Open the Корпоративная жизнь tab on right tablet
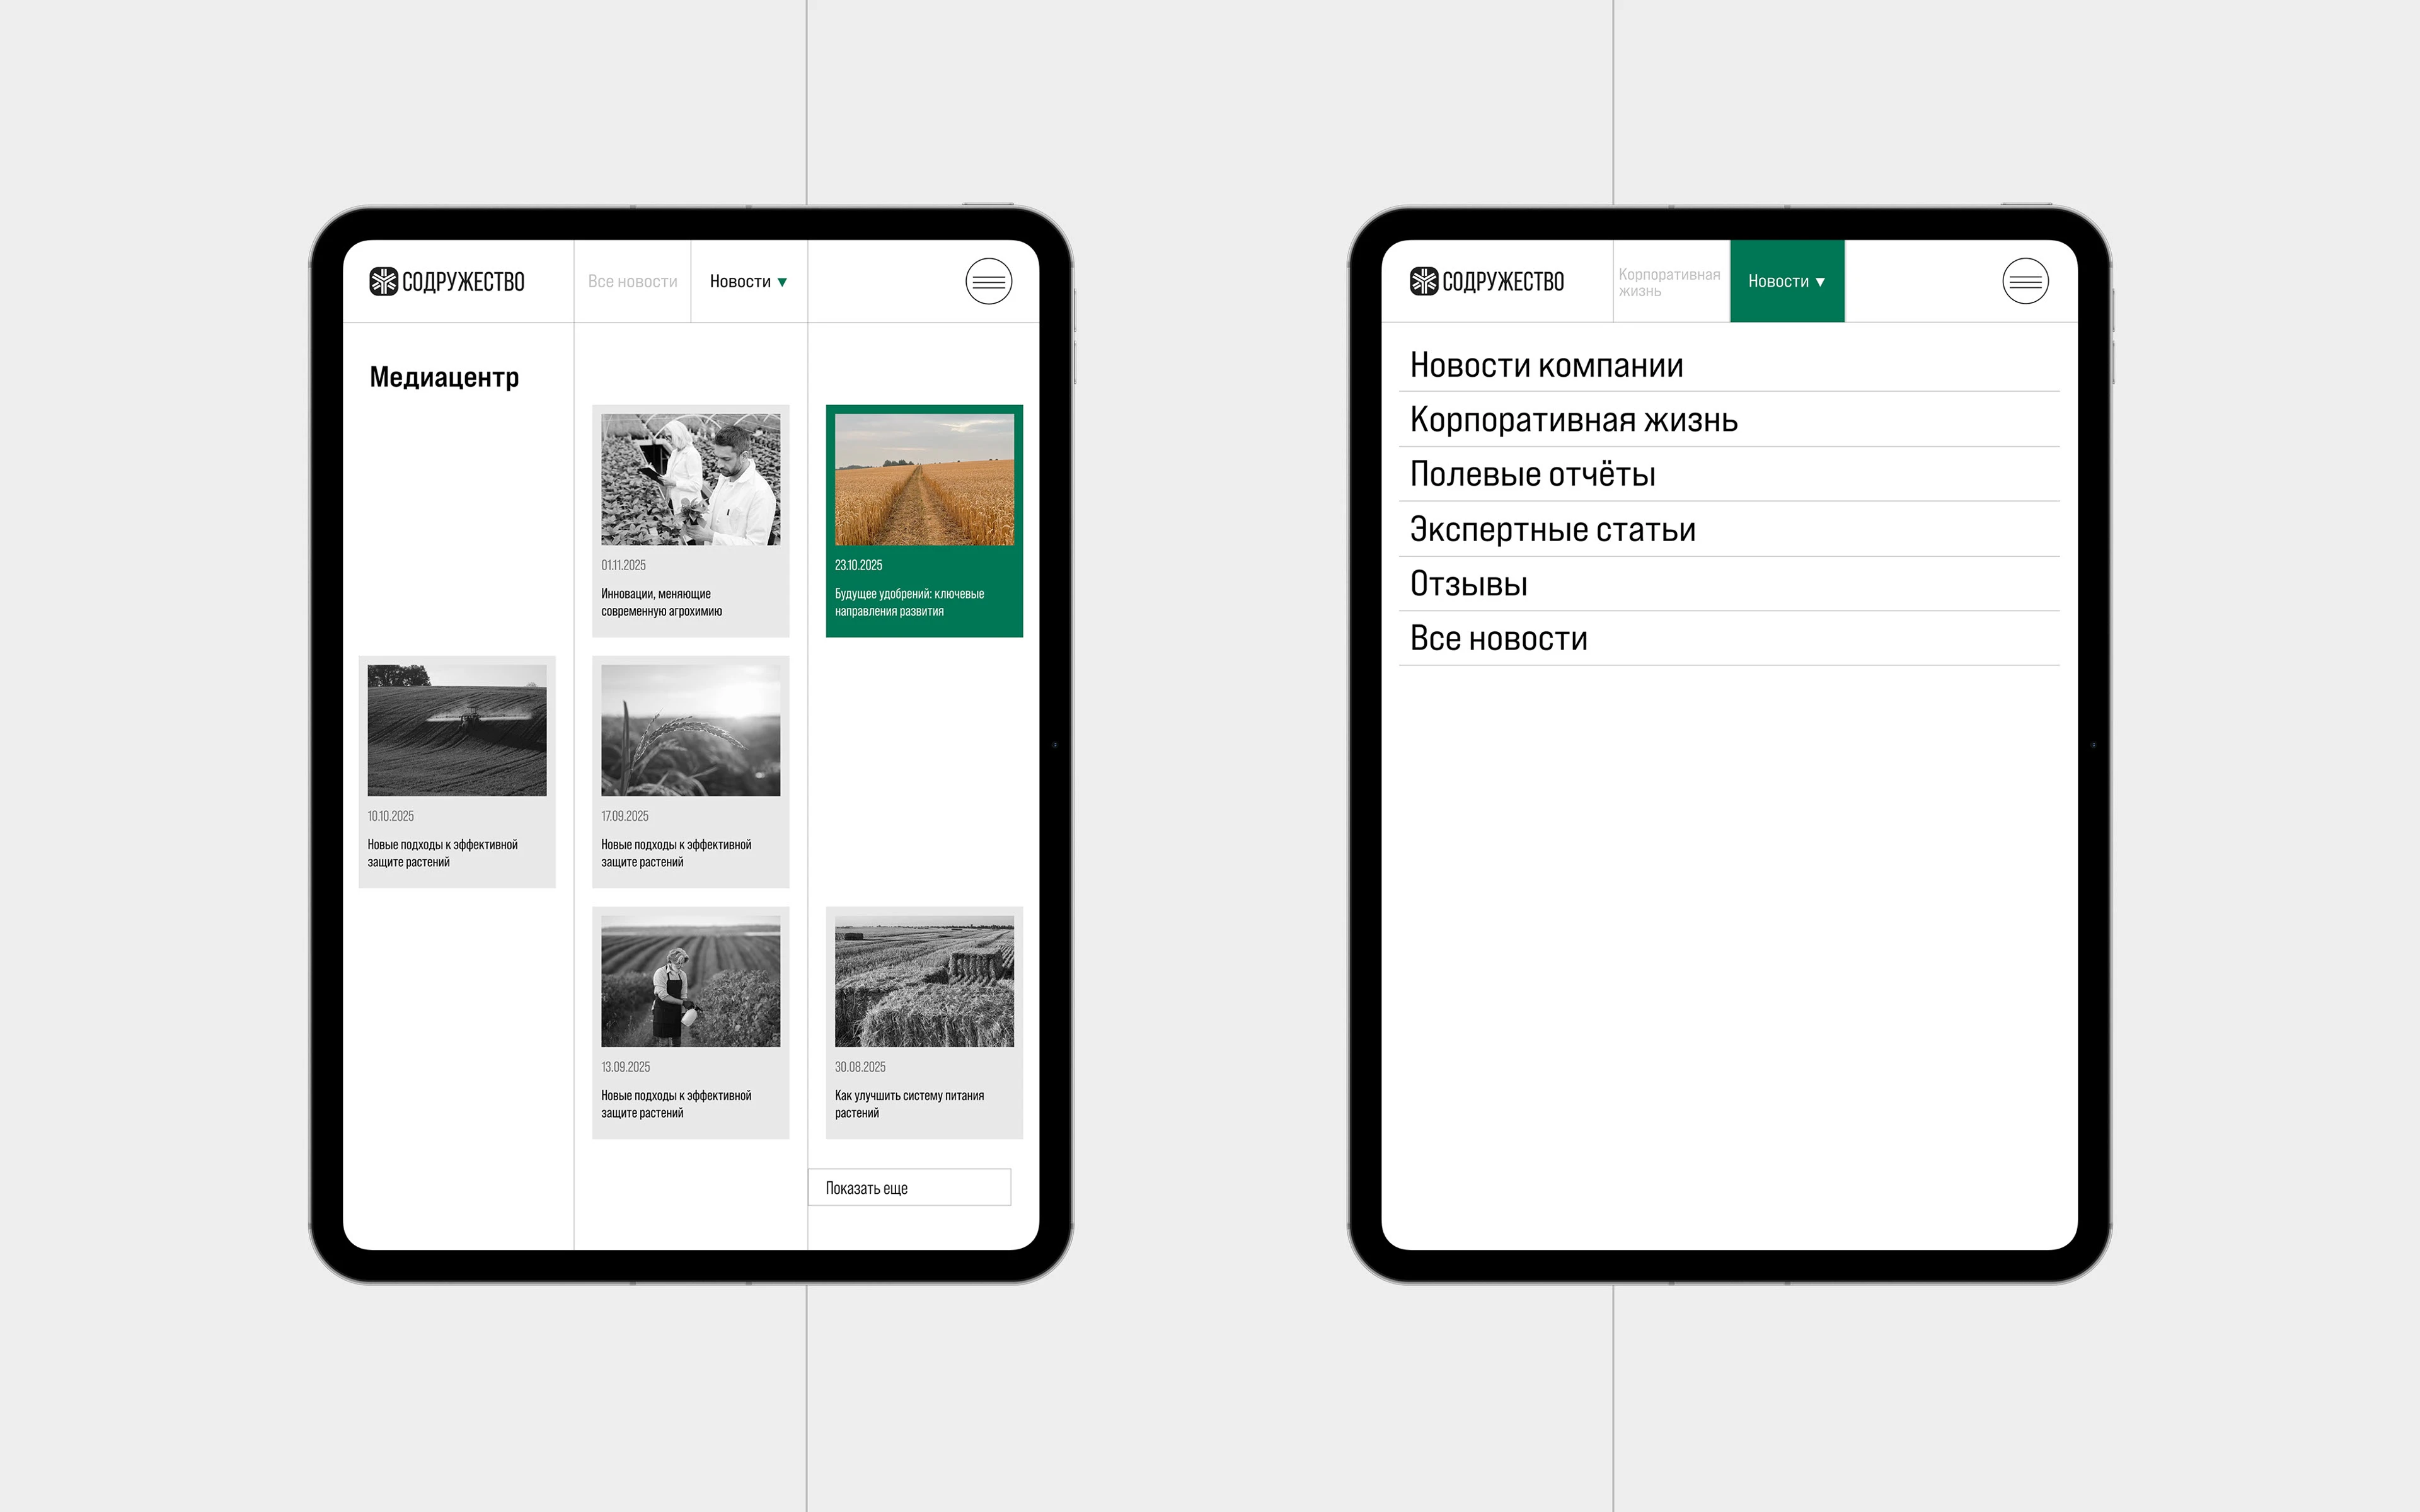 pyautogui.click(x=1670, y=281)
